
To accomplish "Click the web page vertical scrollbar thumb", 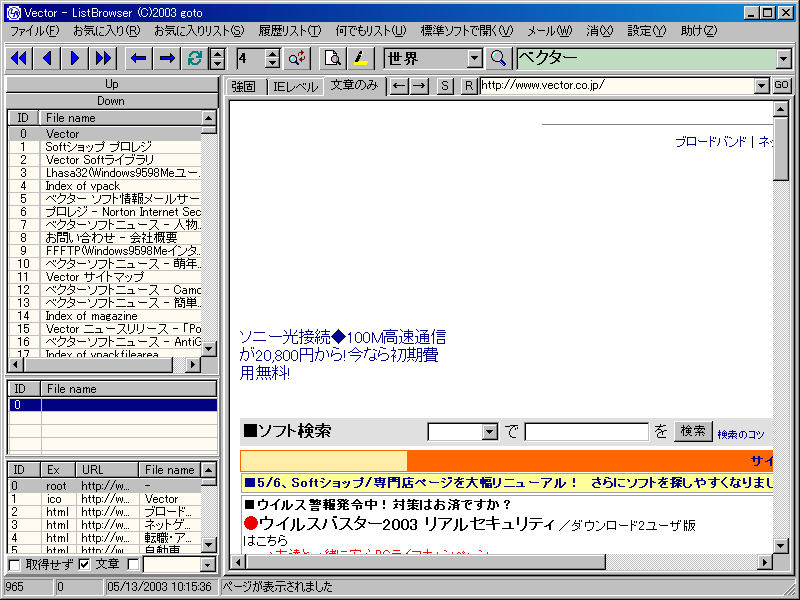I will pos(781,149).
